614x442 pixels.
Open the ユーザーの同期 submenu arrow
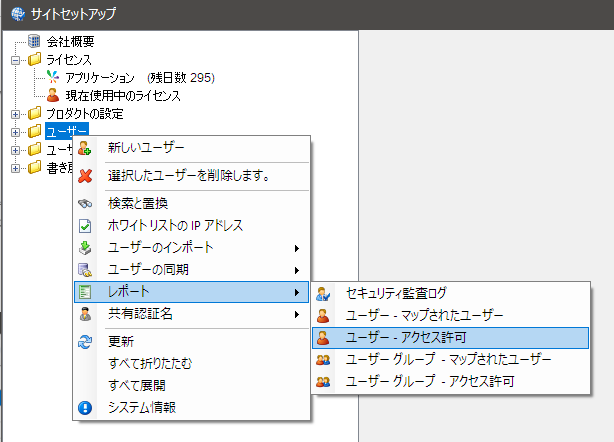(x=297, y=270)
